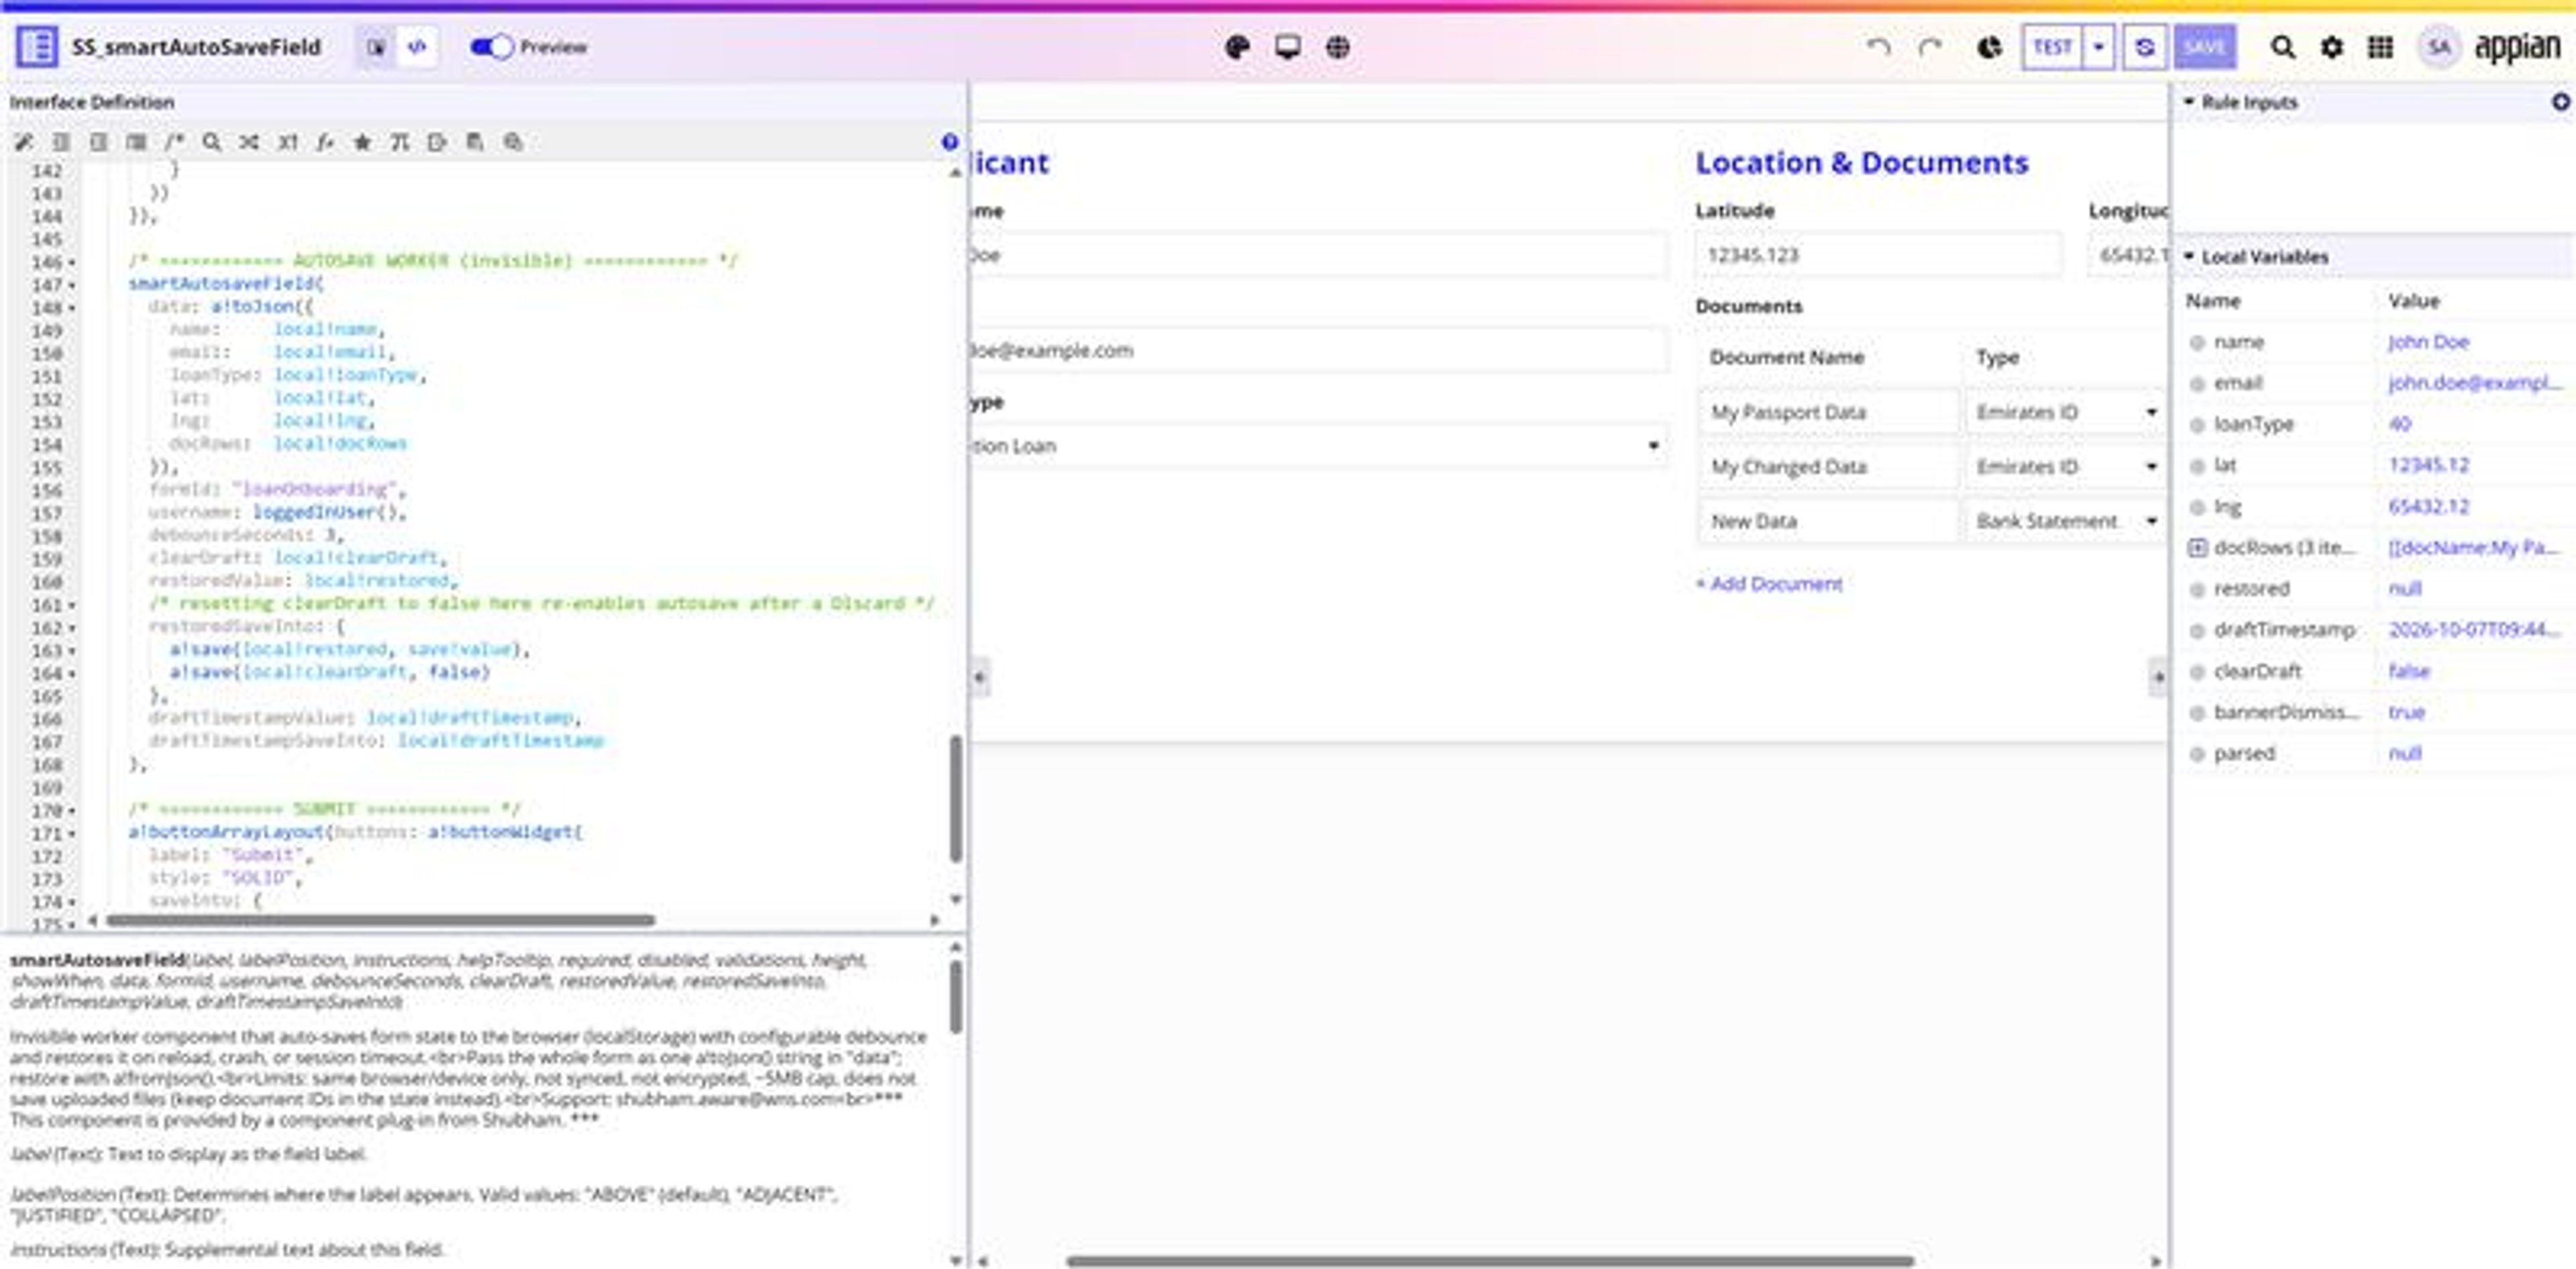Click the My Changed Data name field
Image resolution: width=2576 pixels, height=1269 pixels.
1828,466
